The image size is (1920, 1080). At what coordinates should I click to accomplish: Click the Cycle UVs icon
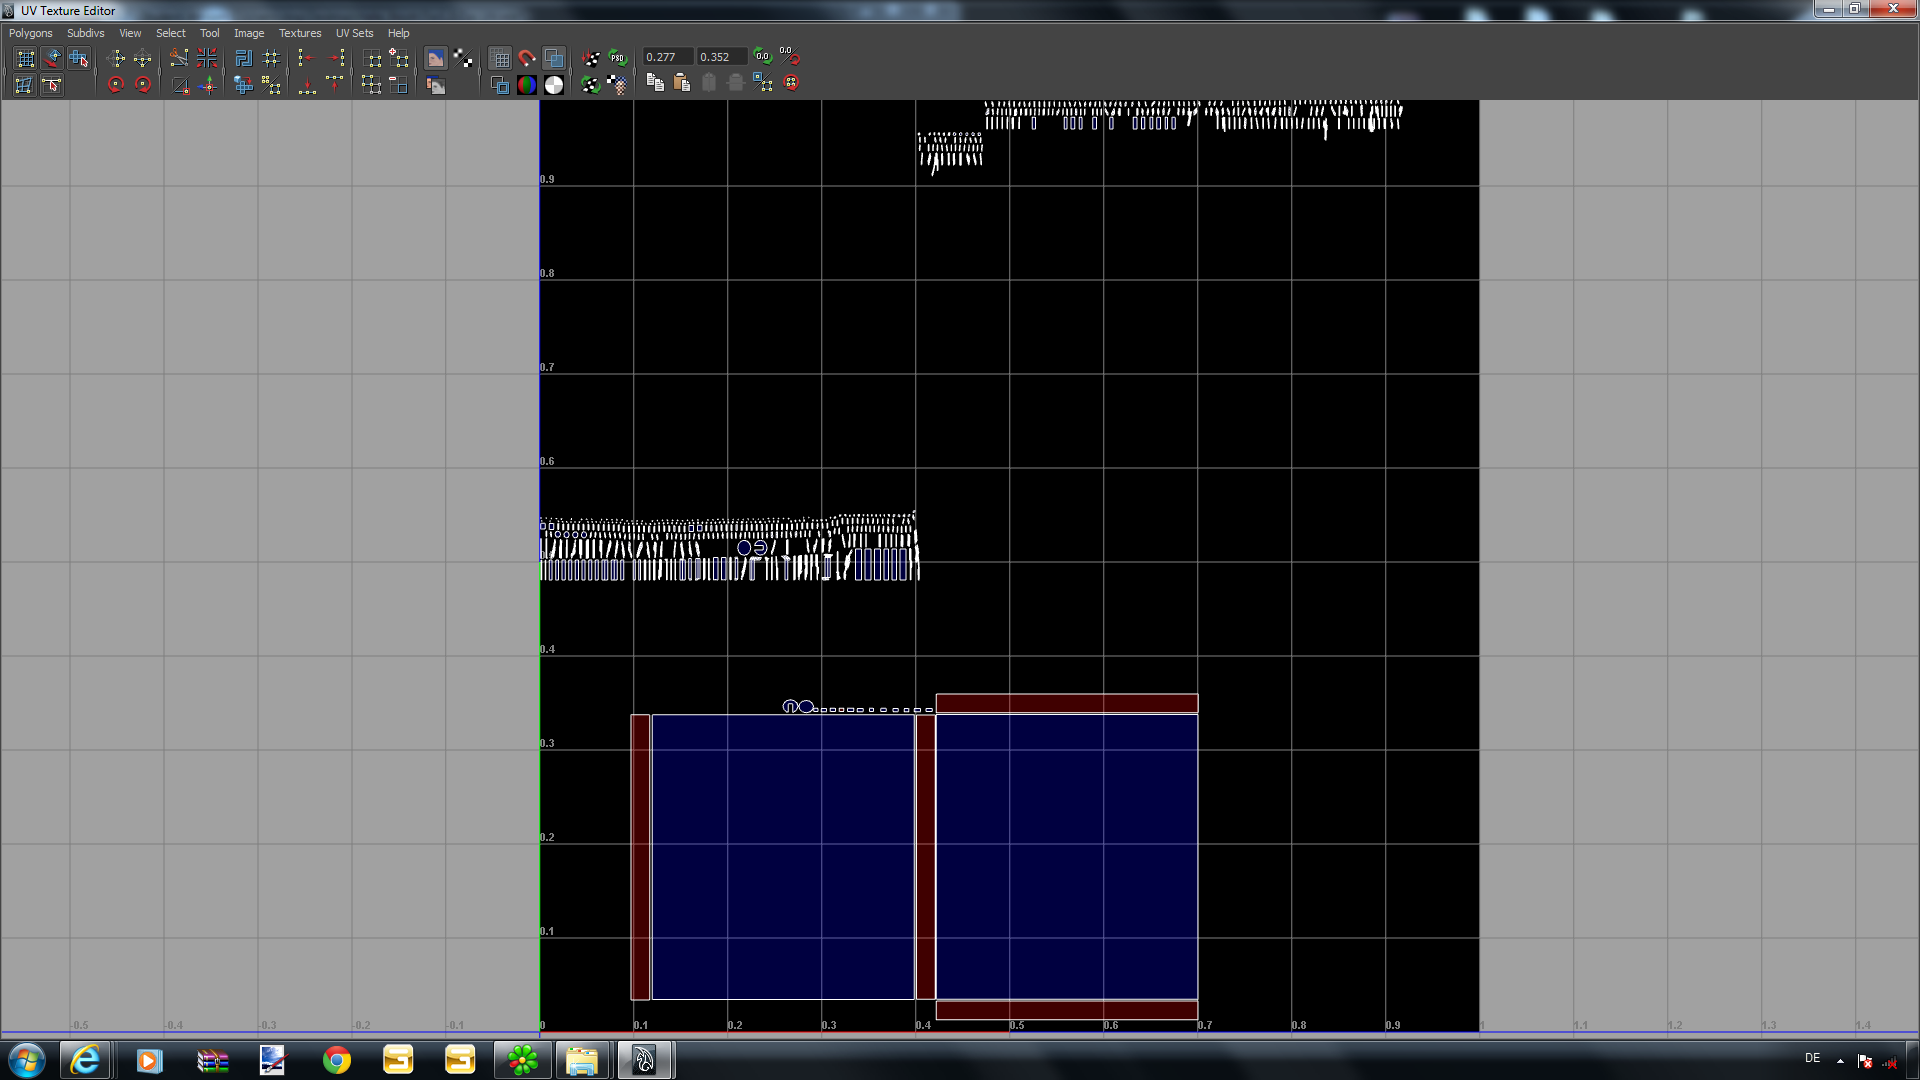(x=791, y=83)
